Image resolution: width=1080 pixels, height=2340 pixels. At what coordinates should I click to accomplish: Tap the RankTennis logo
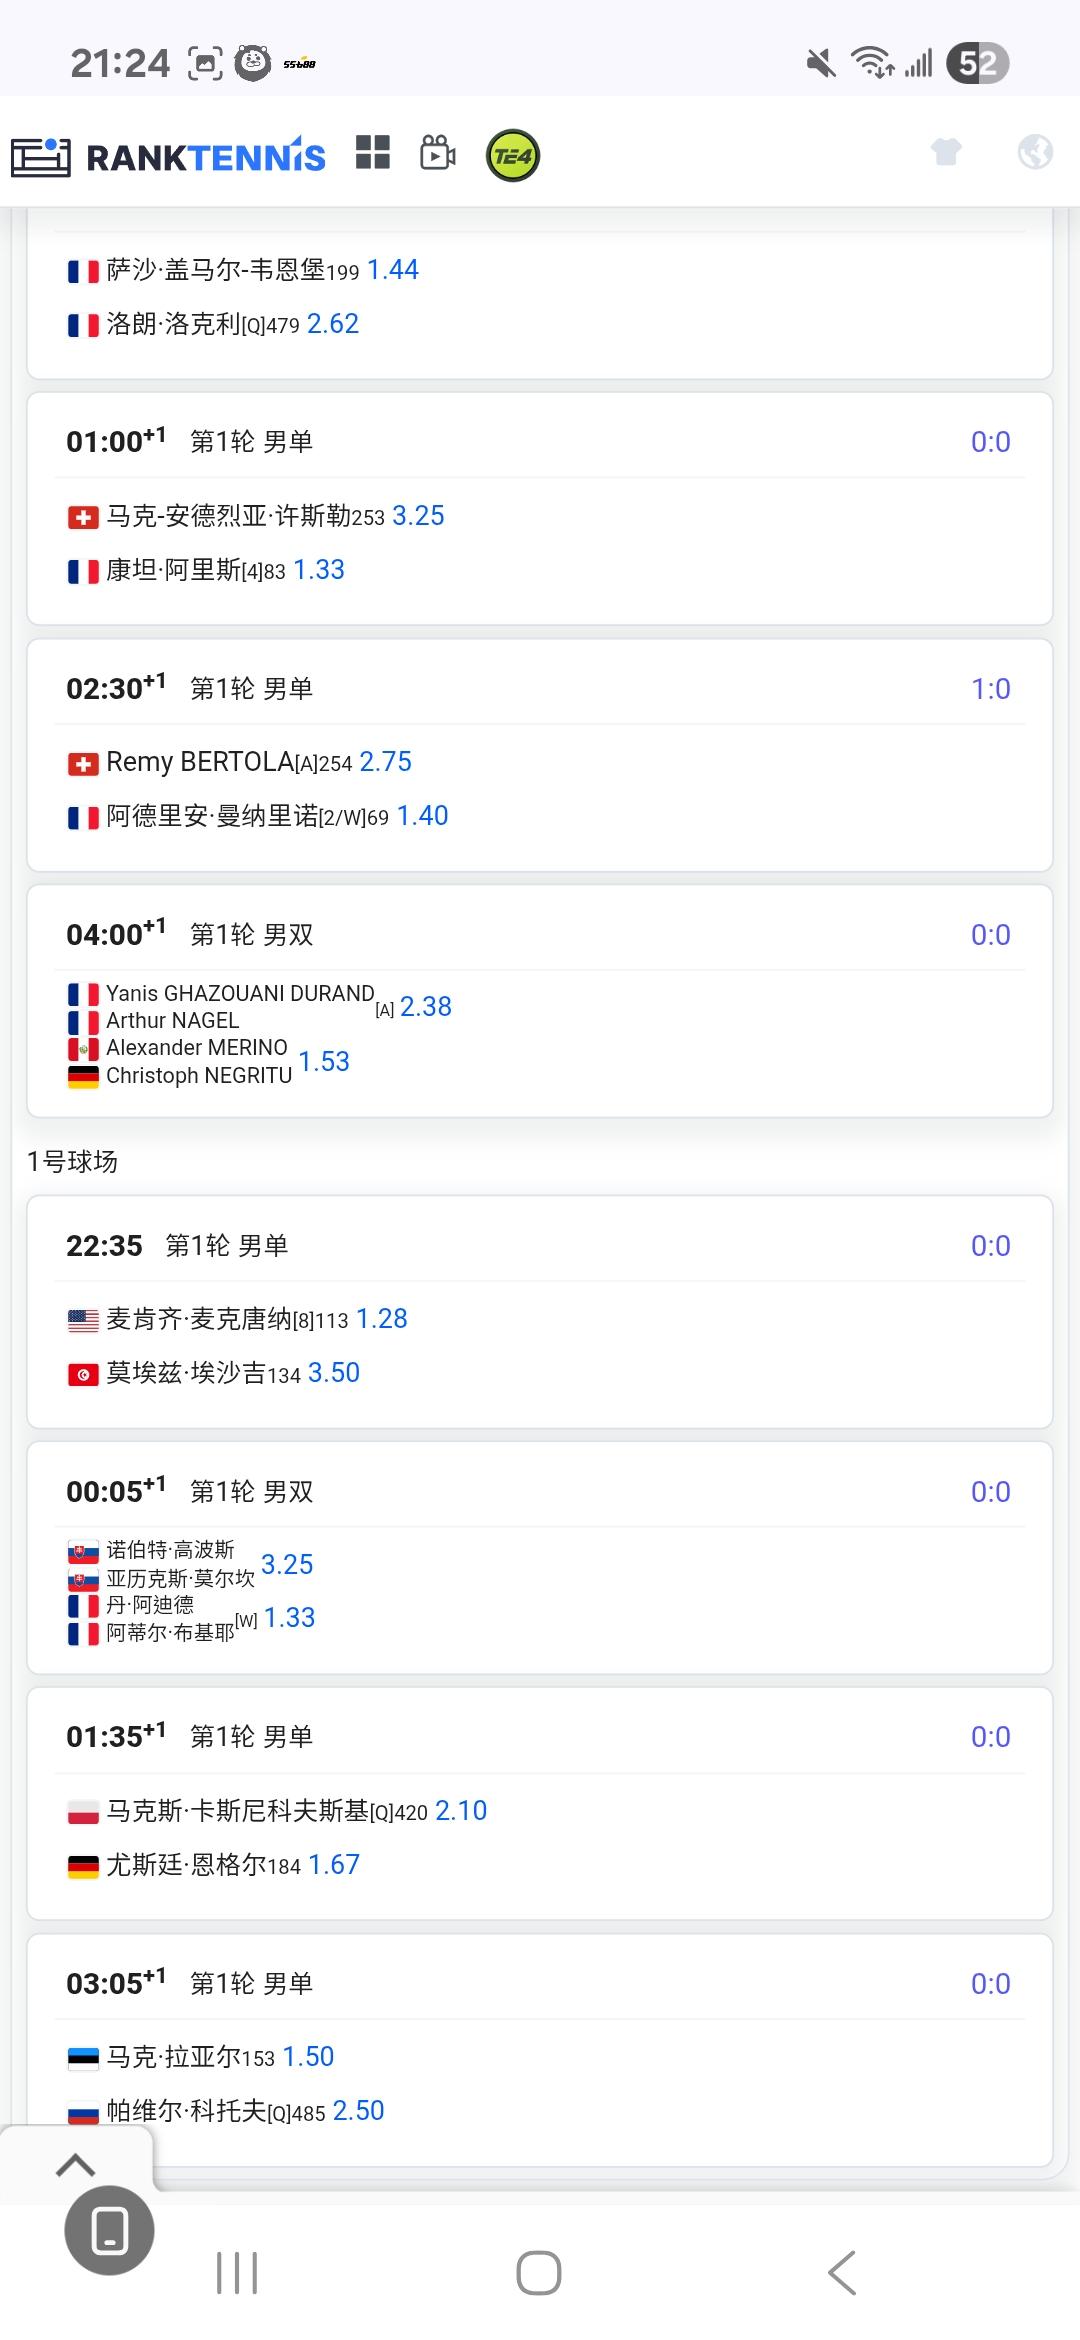(x=168, y=156)
